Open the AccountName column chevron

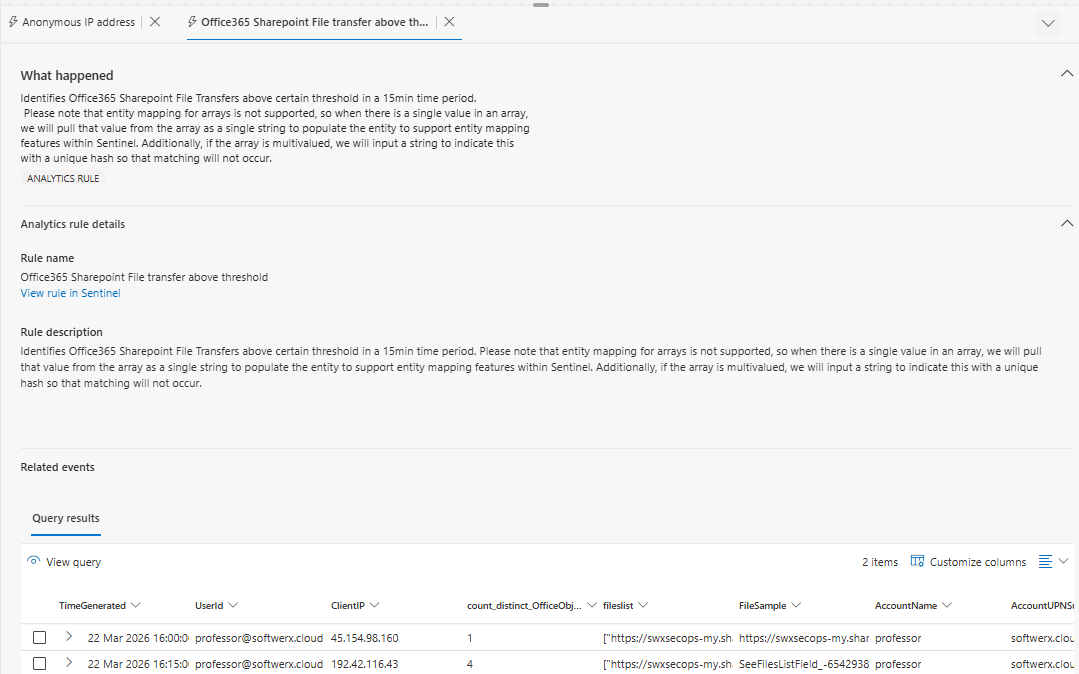[x=947, y=605]
